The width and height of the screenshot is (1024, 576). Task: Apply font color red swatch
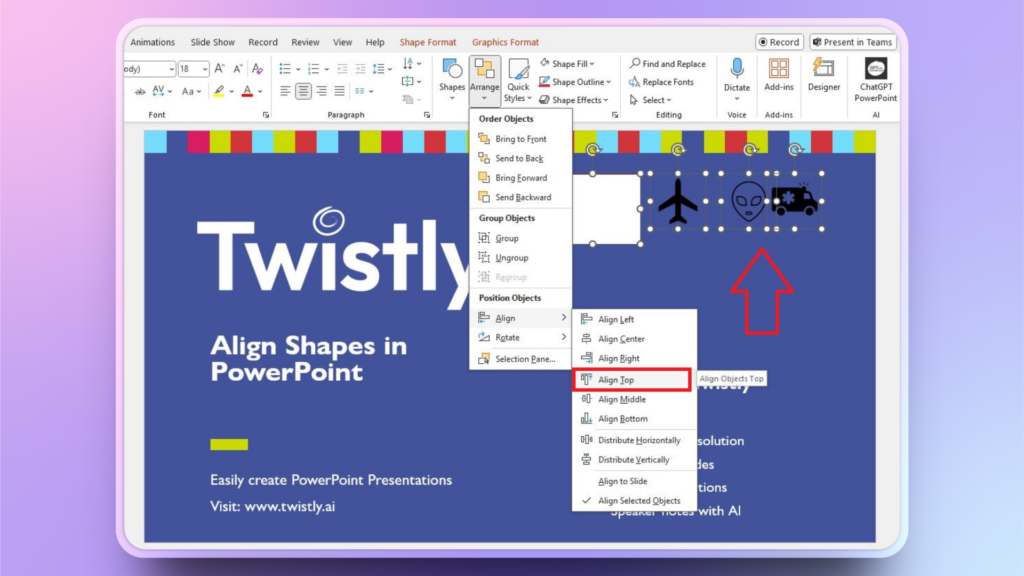coord(247,91)
